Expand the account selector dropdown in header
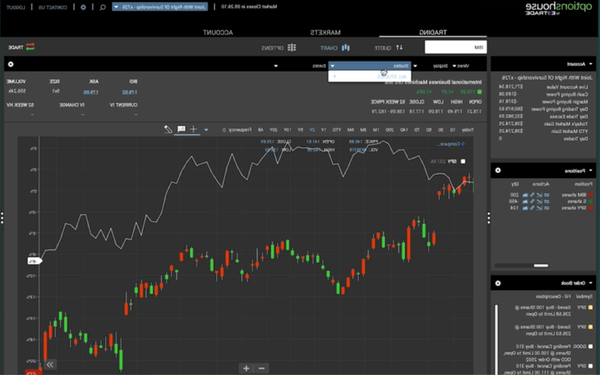This screenshot has height=375, width=600. click(x=160, y=7)
